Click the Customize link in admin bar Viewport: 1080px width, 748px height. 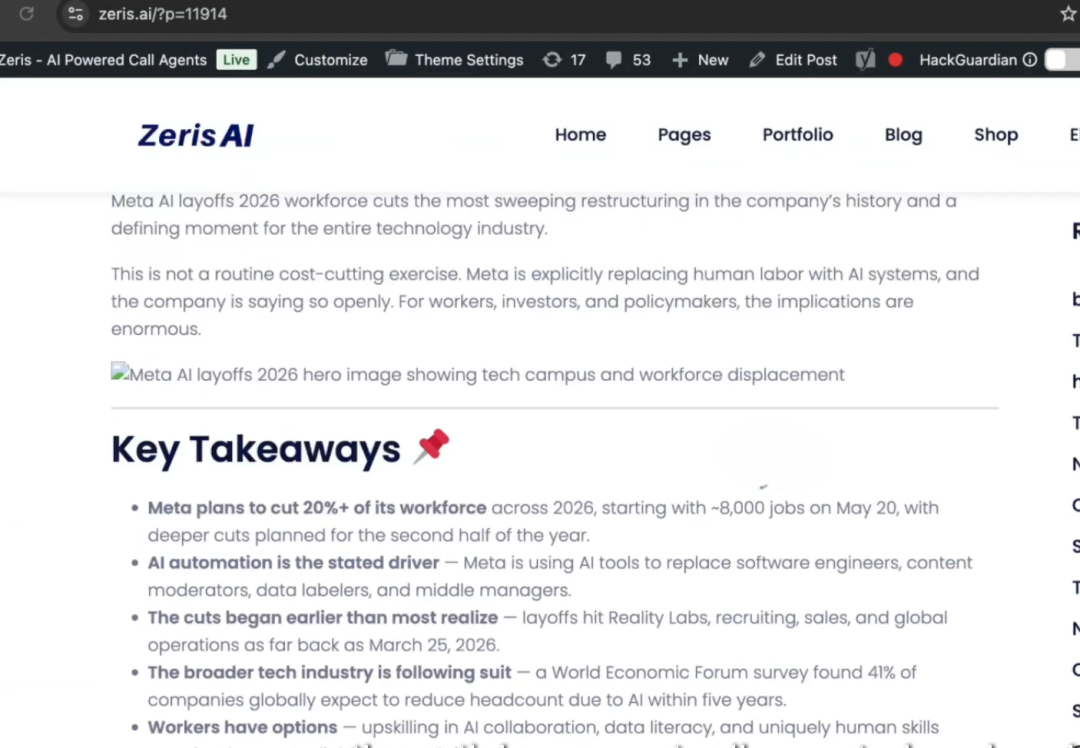331,60
